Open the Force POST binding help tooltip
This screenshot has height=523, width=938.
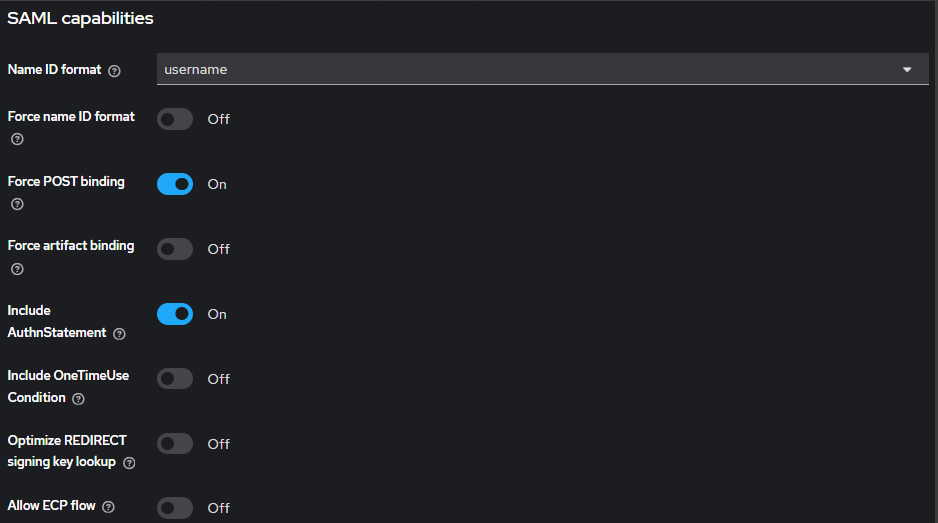point(17,204)
